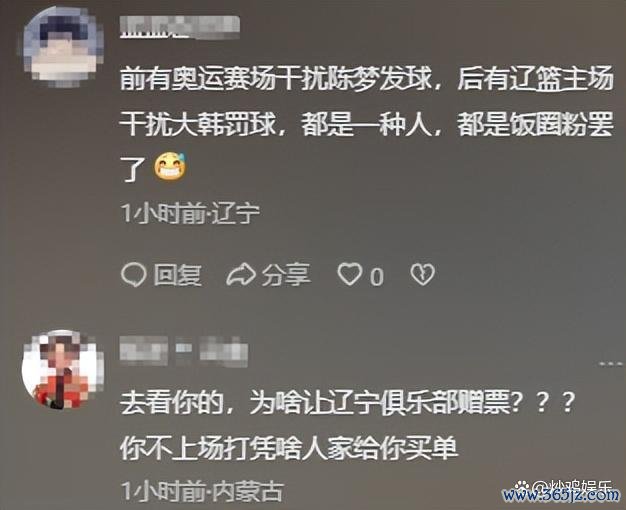Tap the 分享 share label
Viewport: 626px width, 510px height.
[286, 275]
